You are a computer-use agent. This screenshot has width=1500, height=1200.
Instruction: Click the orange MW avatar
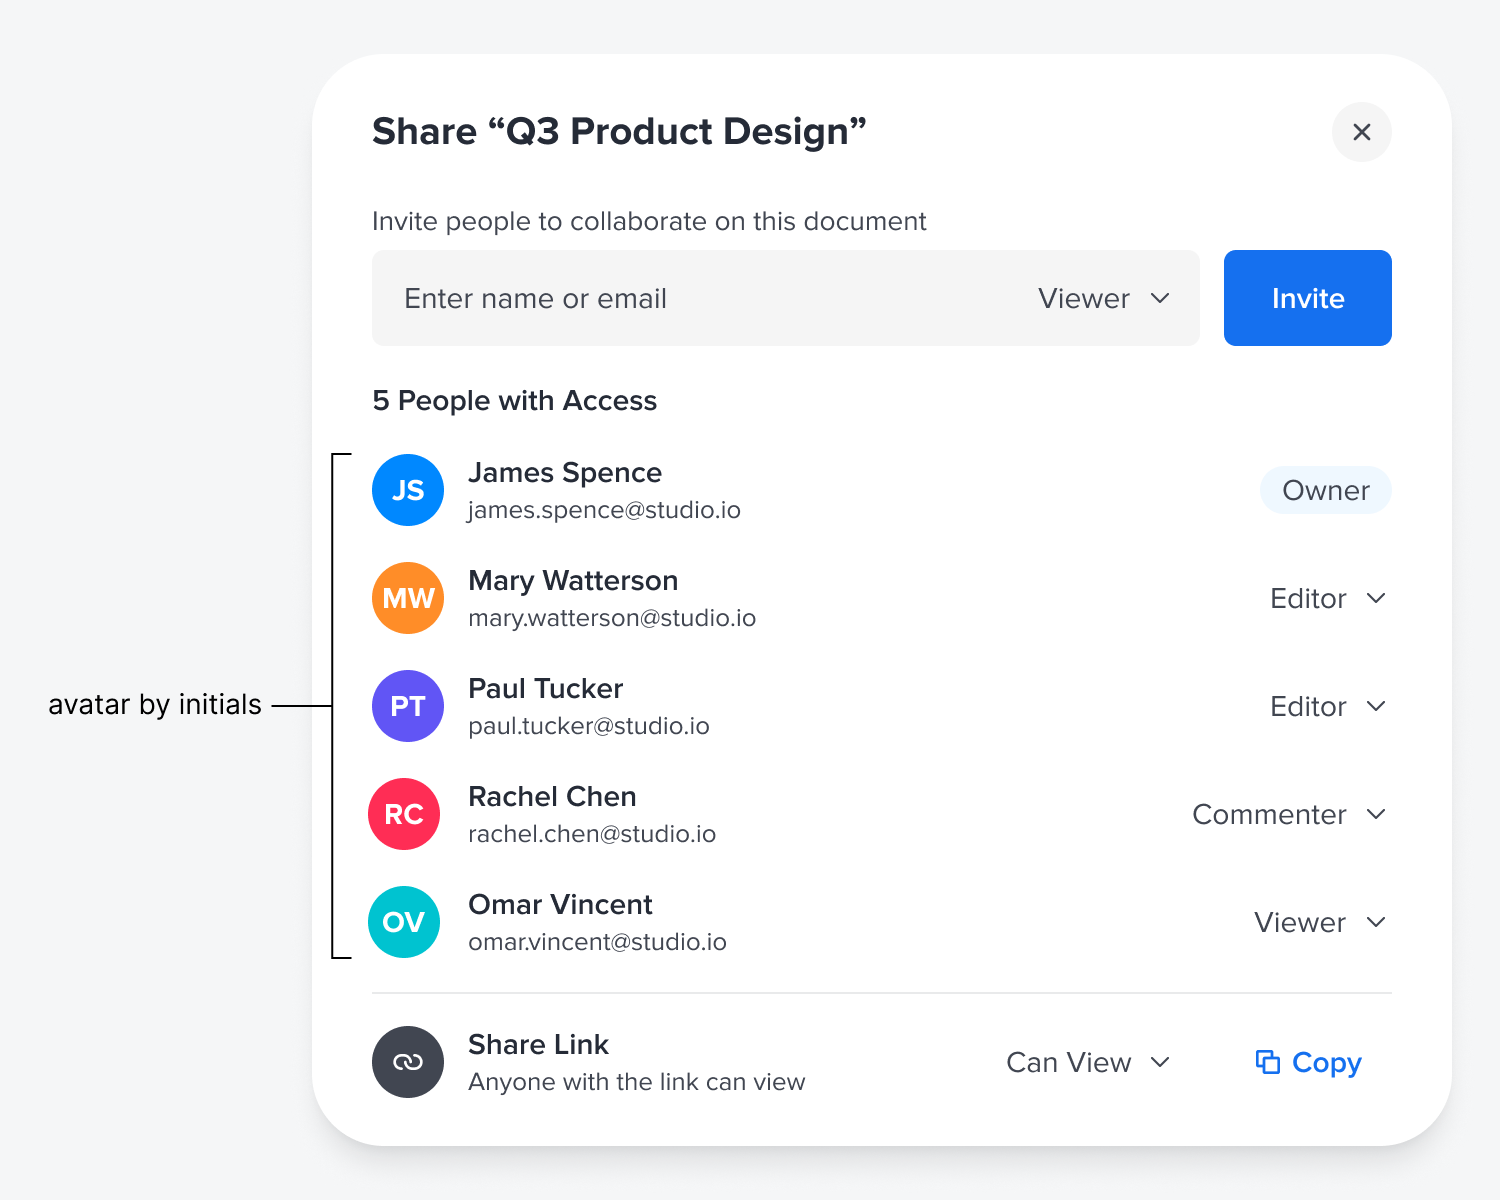[408, 598]
